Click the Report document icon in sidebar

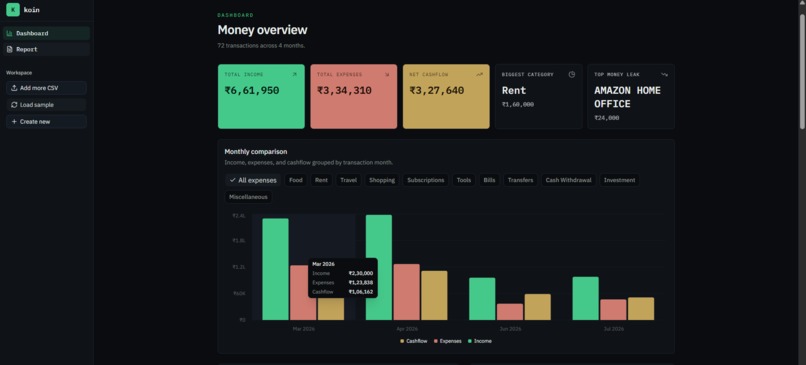(x=9, y=49)
